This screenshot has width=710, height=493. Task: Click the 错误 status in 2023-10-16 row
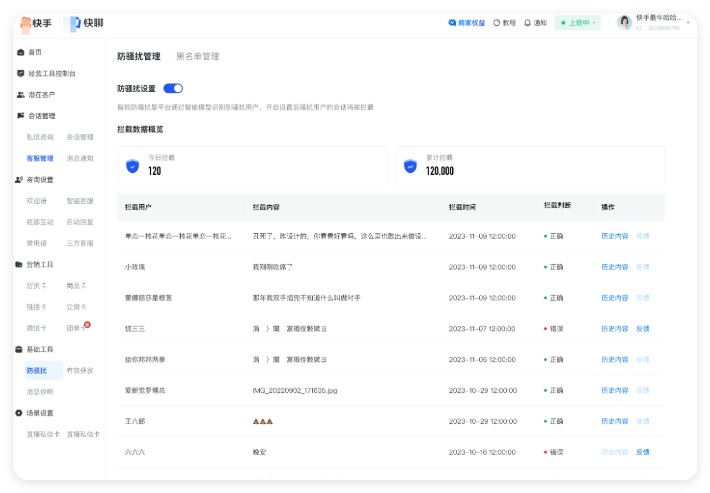[554, 452]
